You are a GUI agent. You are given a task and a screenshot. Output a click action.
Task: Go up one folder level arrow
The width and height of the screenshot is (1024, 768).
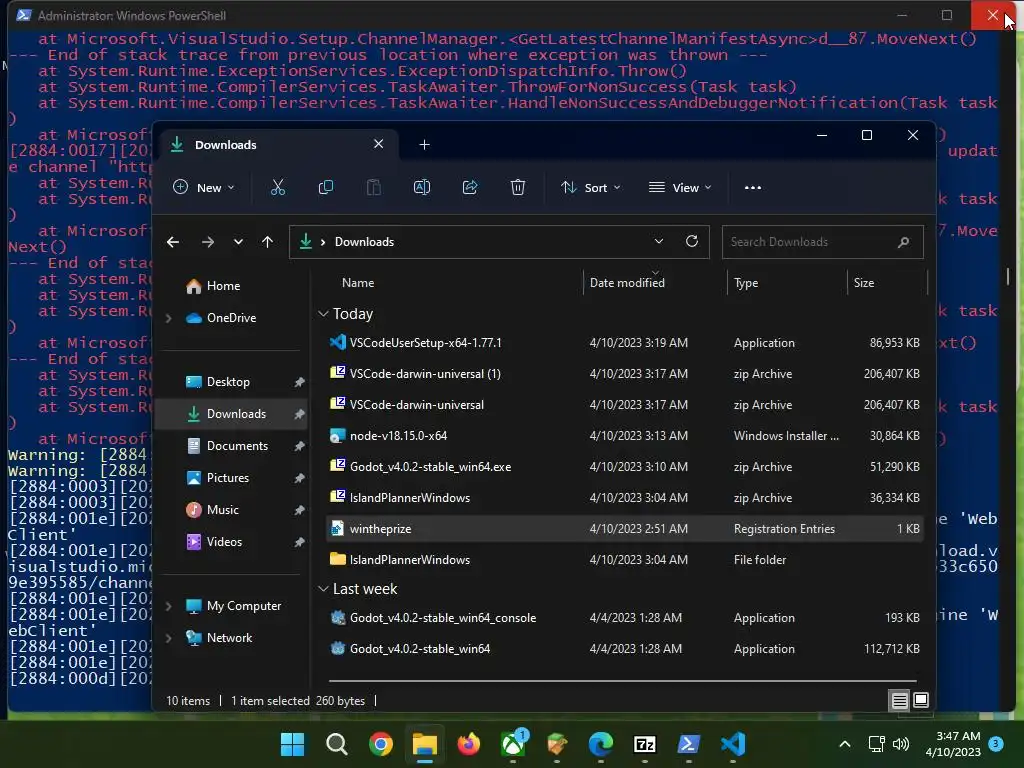[267, 242]
